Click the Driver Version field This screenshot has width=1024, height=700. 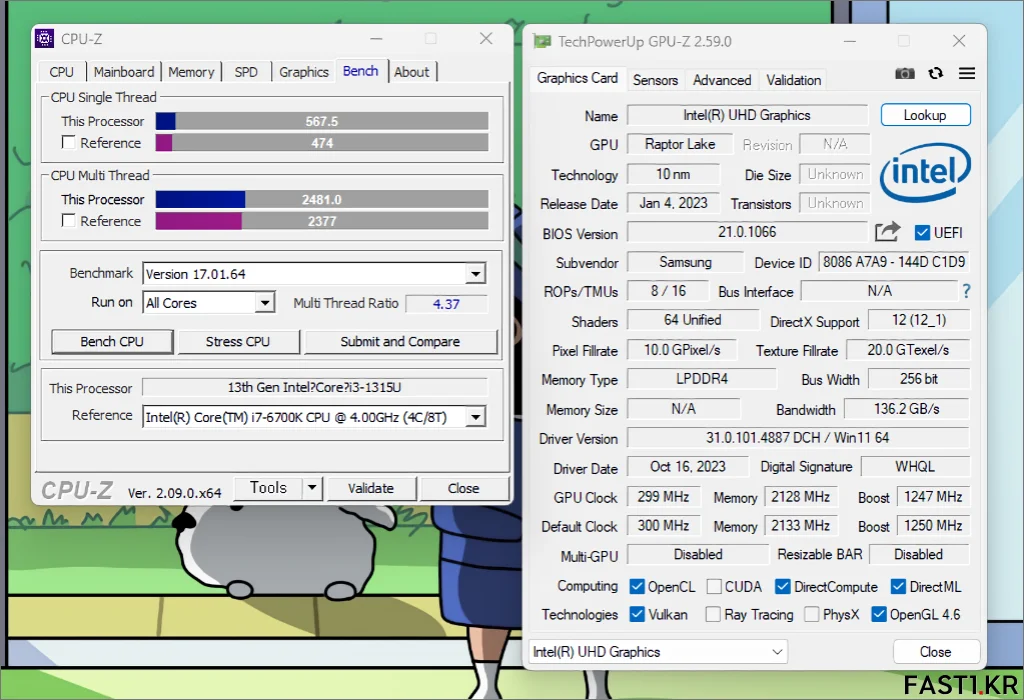[x=797, y=438]
